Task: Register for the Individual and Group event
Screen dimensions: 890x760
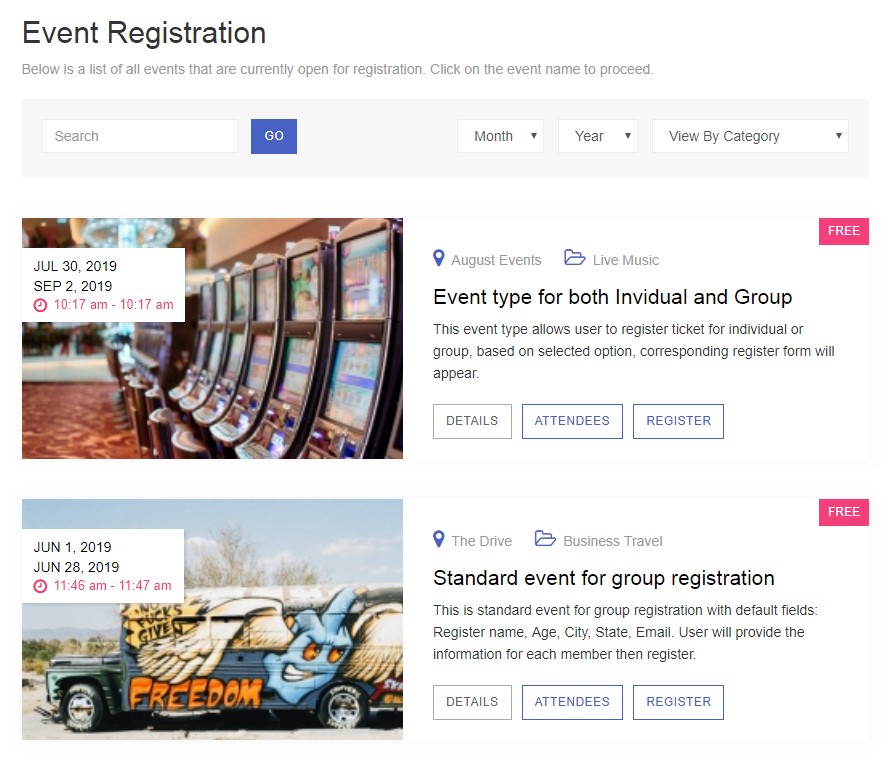Action: click(678, 421)
